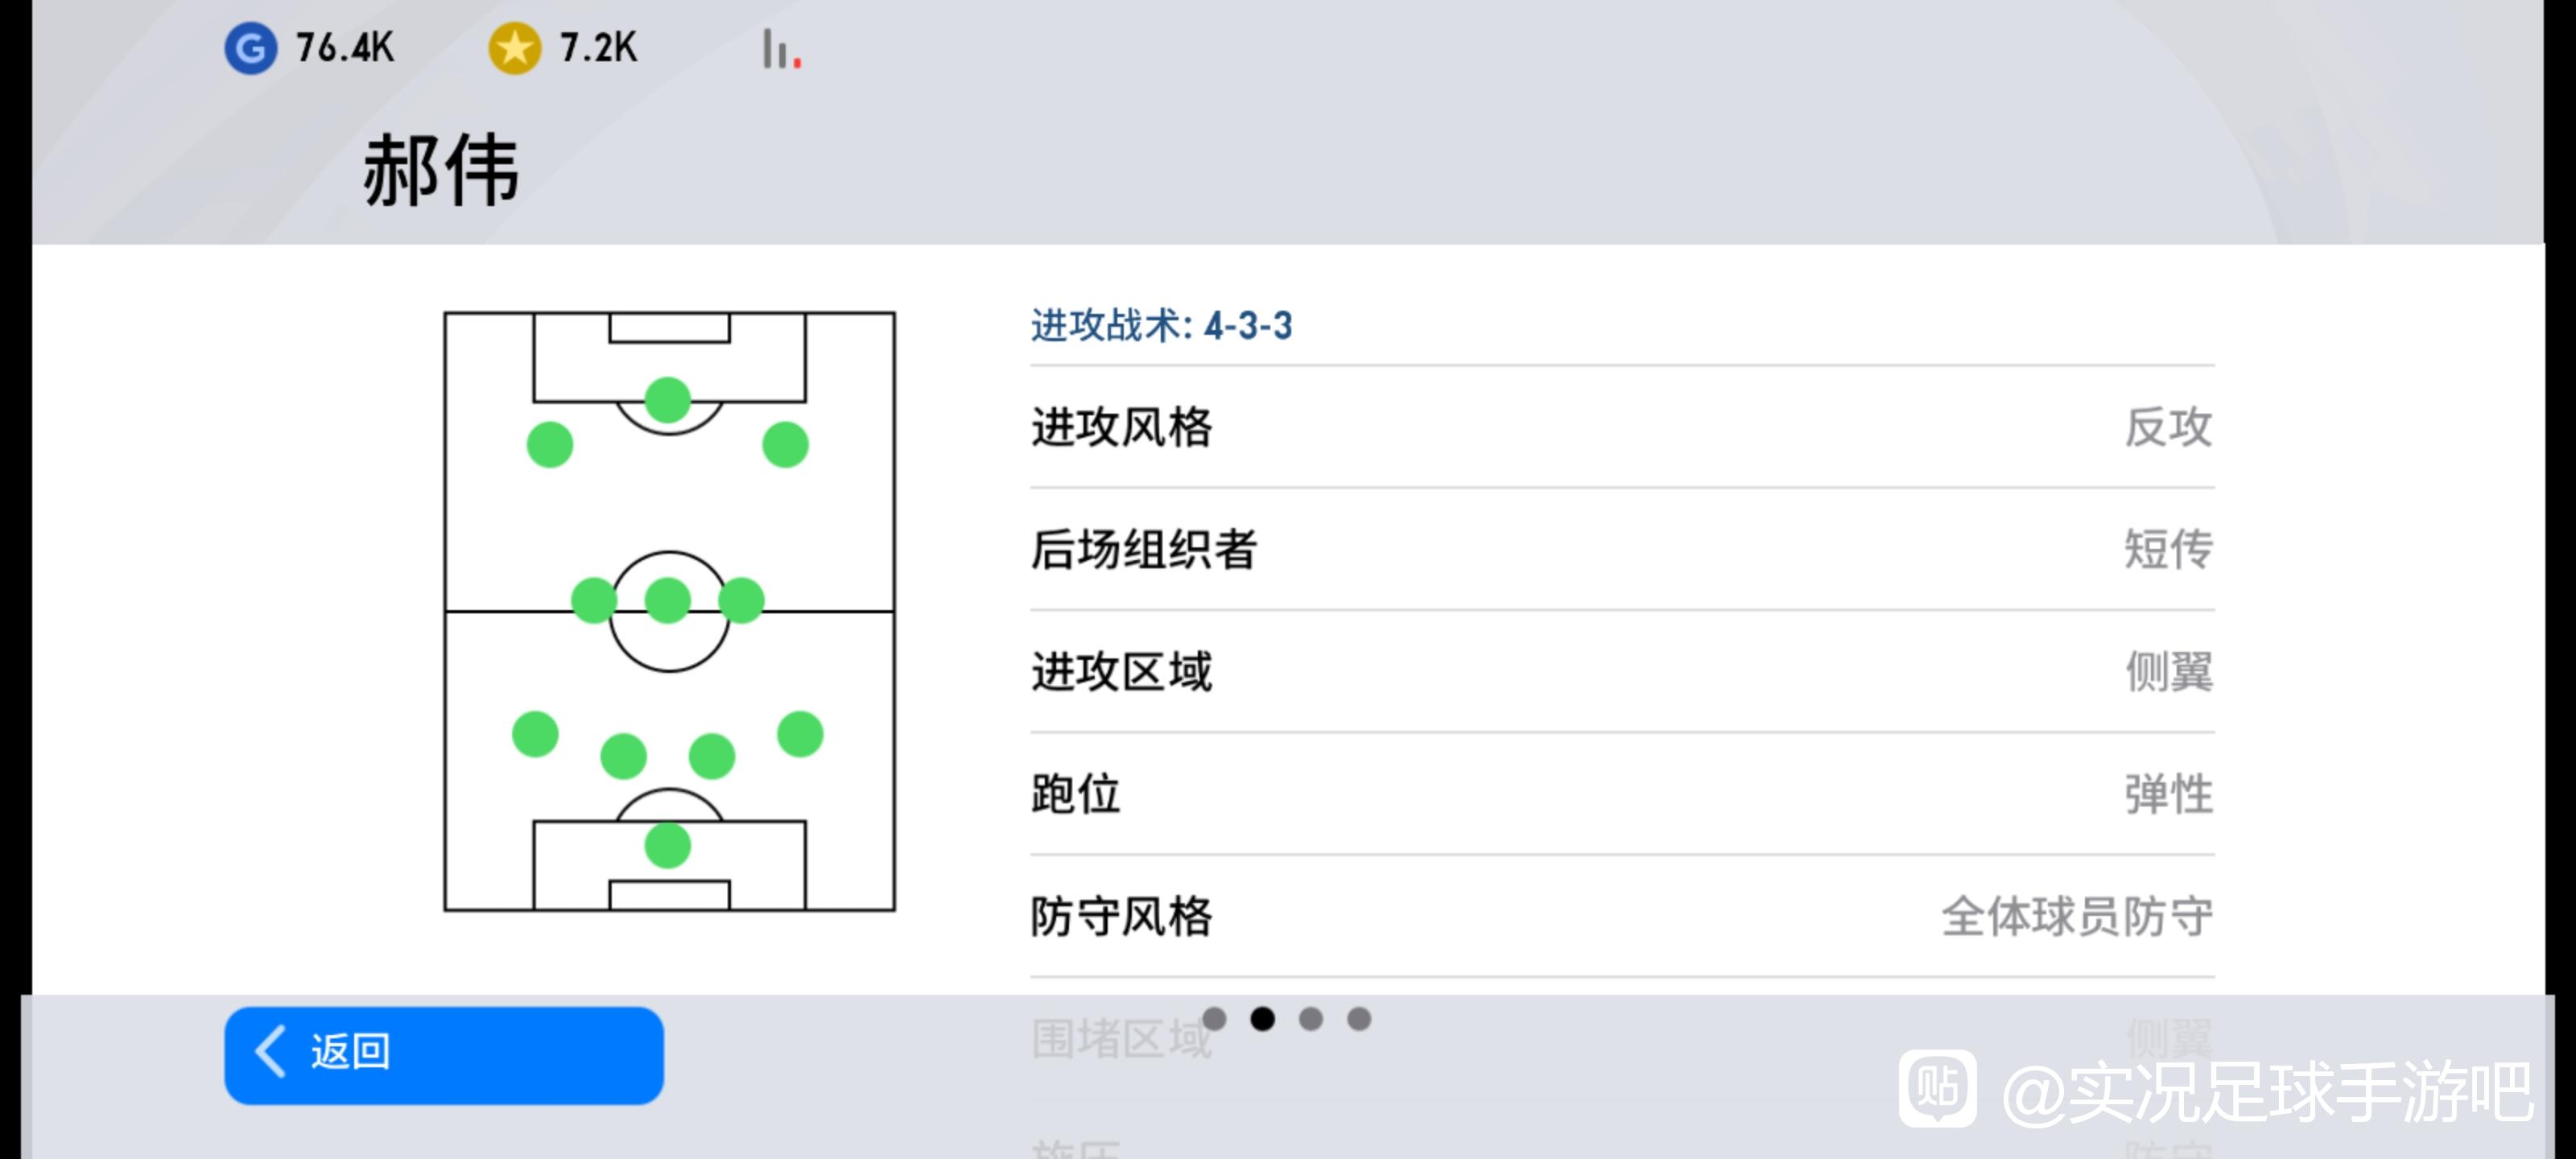Select the goalkeeper dot on the pitch

[x=667, y=846]
